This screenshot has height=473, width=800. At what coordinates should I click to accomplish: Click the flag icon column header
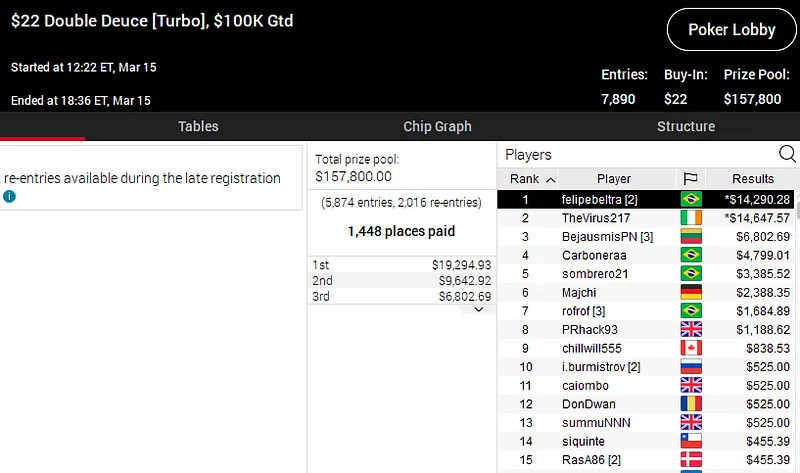(x=690, y=179)
